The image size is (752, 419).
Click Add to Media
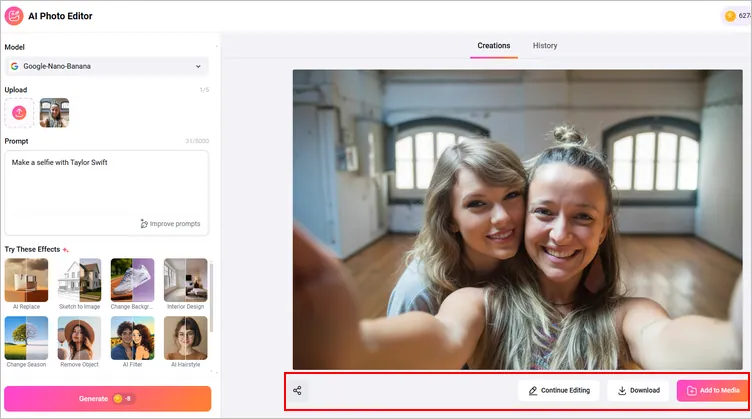[713, 390]
